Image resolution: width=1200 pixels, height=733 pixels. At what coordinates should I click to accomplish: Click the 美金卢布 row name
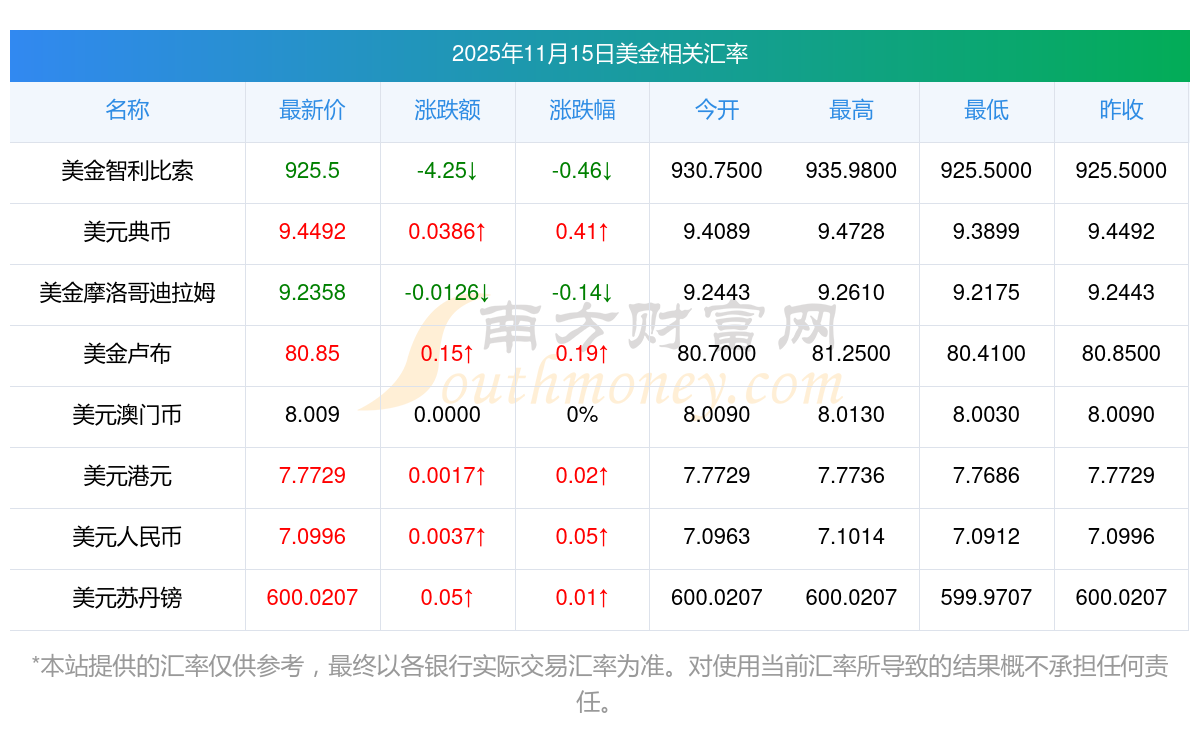127,354
